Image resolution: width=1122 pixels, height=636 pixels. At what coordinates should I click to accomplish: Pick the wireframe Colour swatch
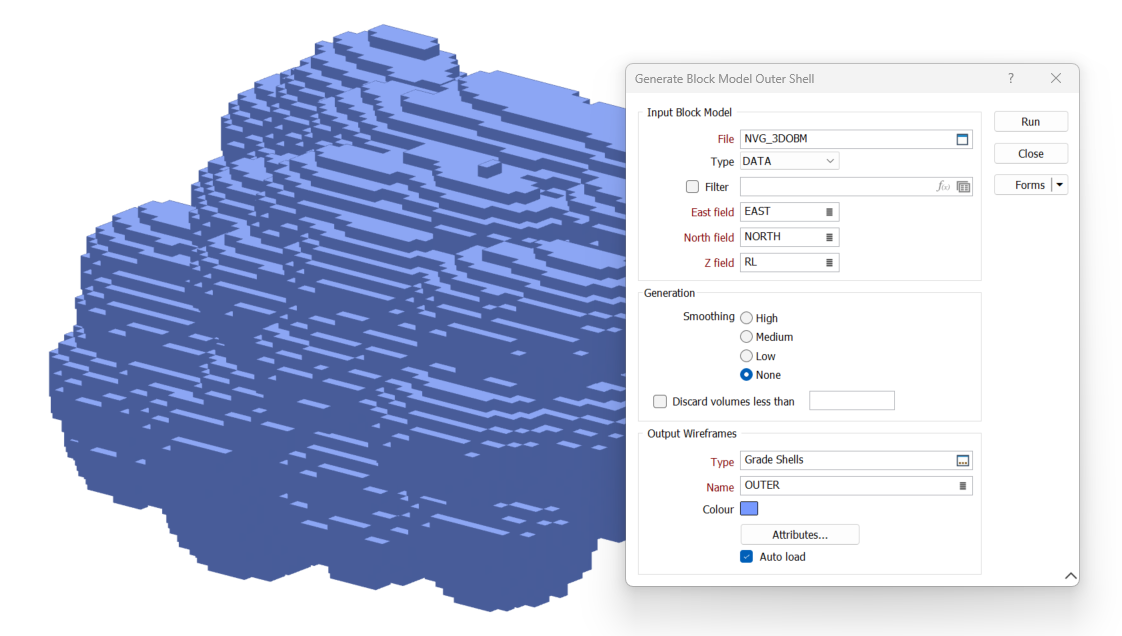(749, 509)
